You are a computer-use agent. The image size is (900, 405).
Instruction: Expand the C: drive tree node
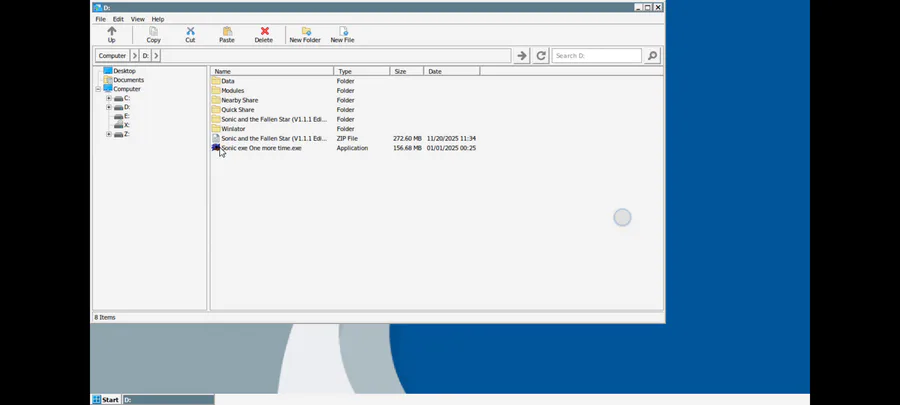point(108,98)
